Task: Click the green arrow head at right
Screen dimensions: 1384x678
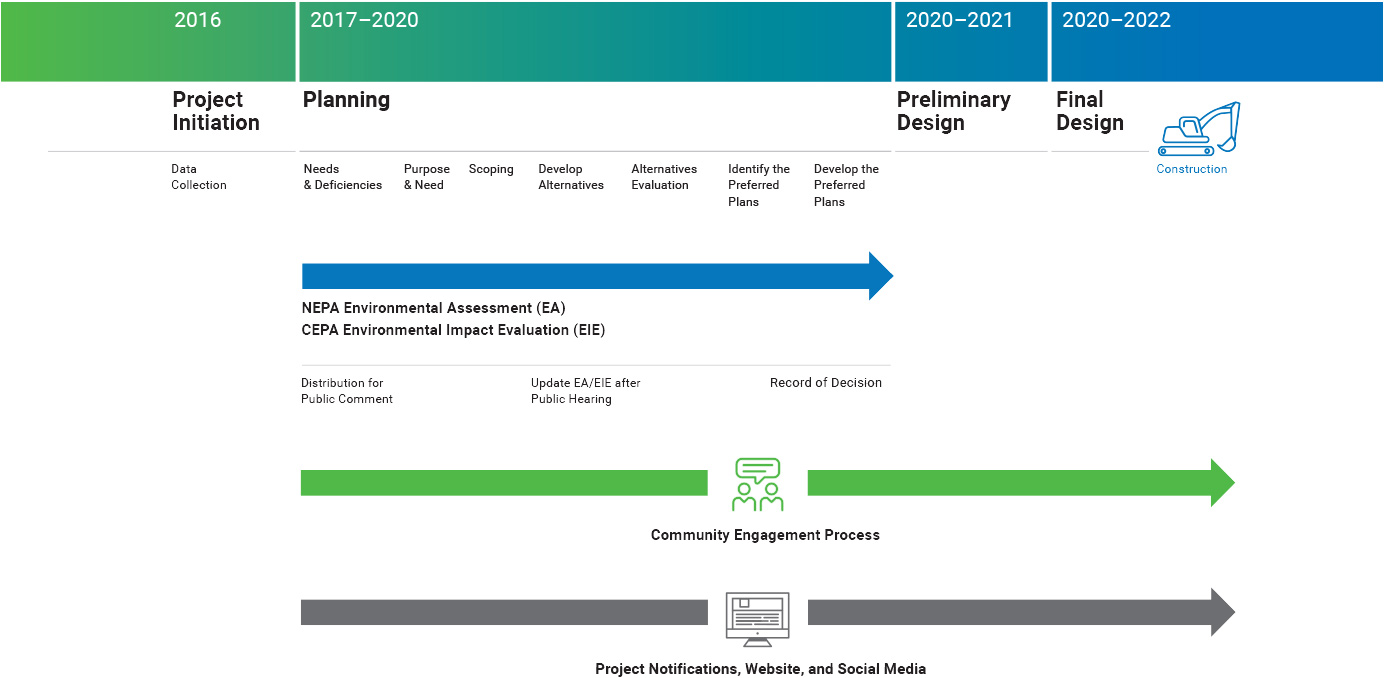Action: (x=1222, y=483)
